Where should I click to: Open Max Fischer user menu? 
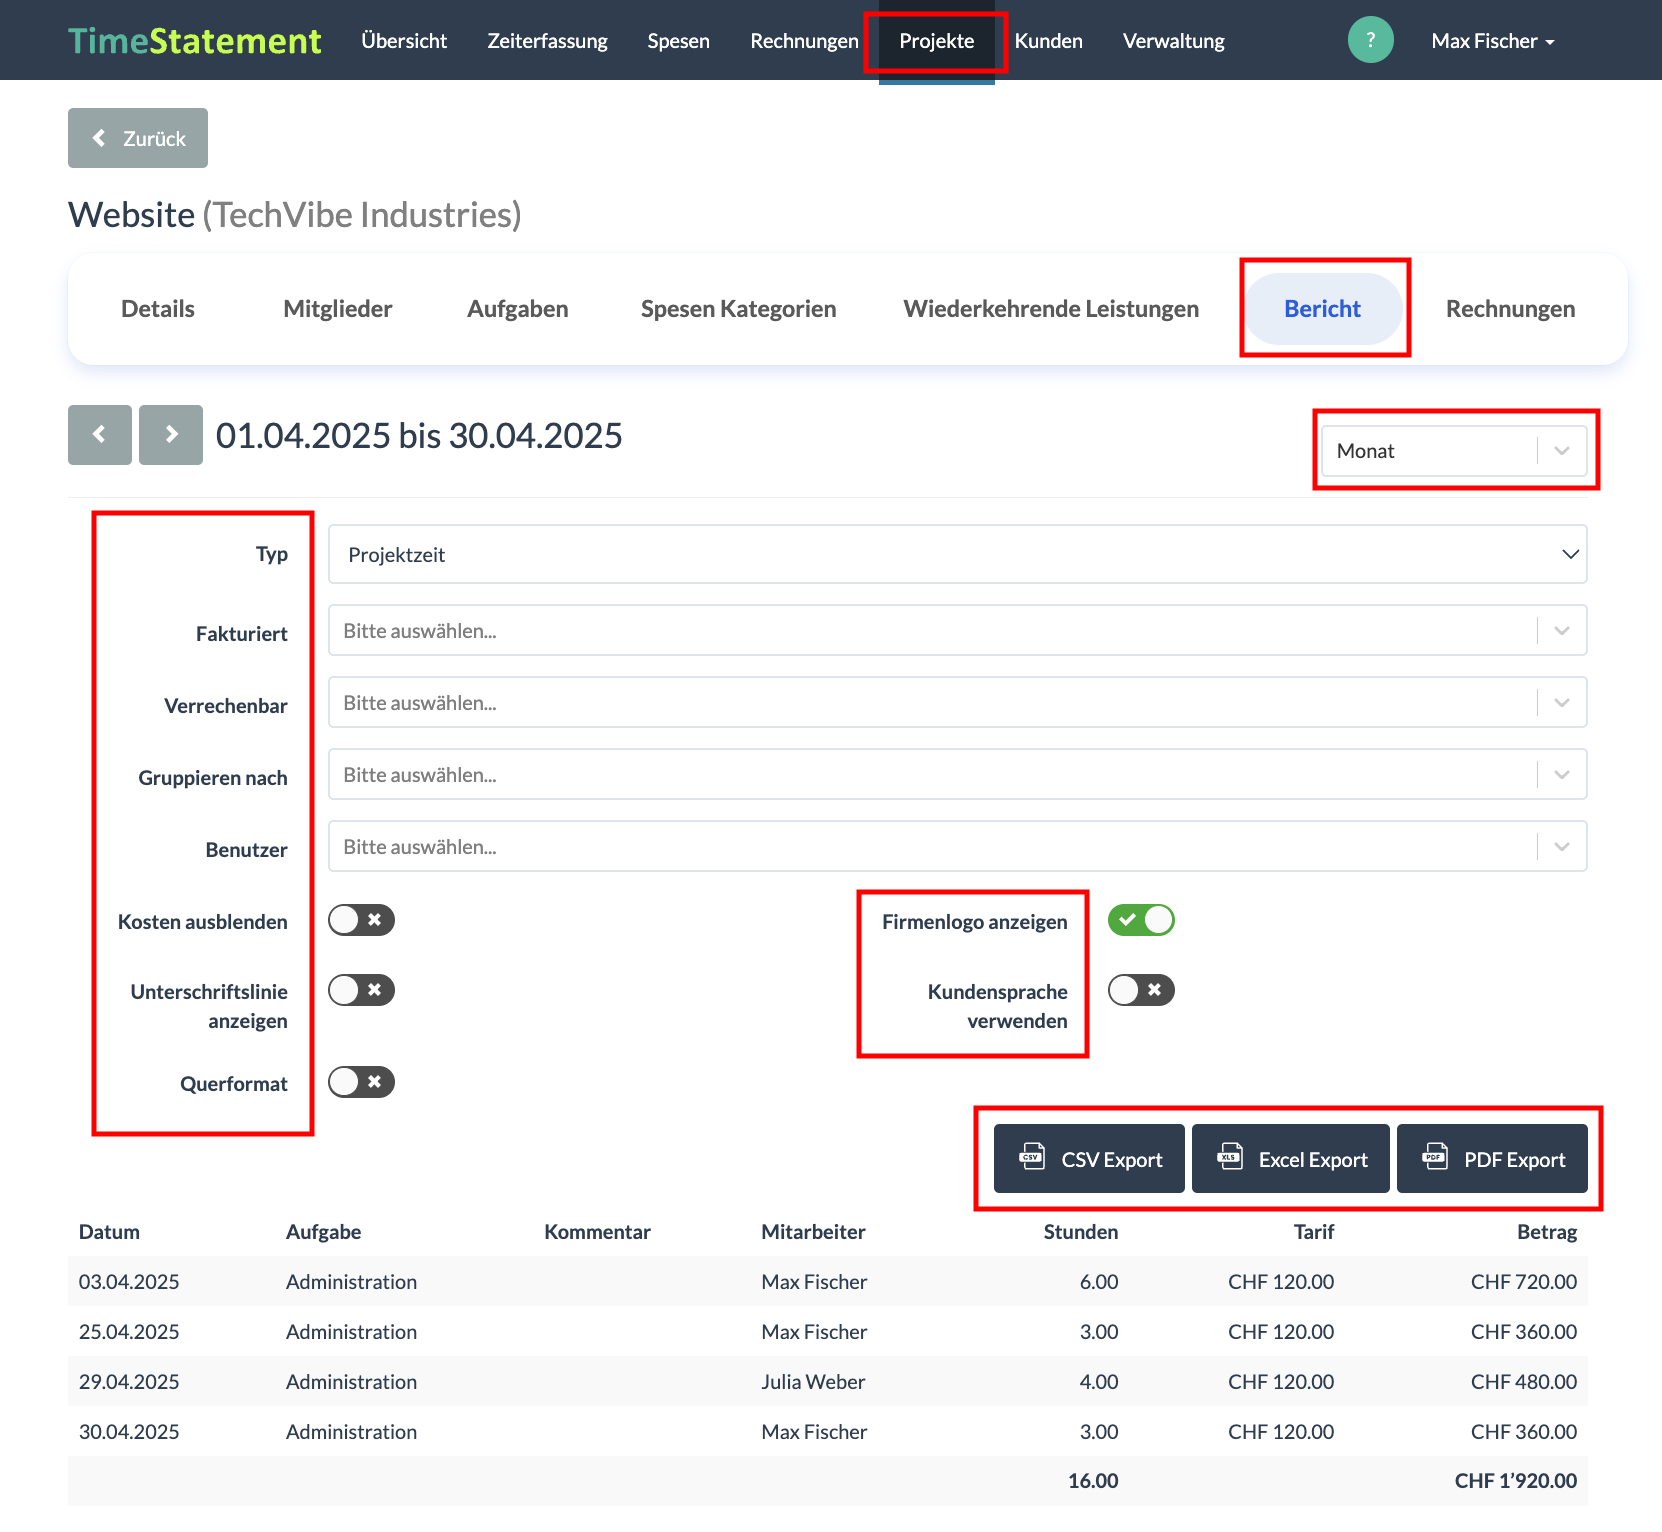[1493, 41]
